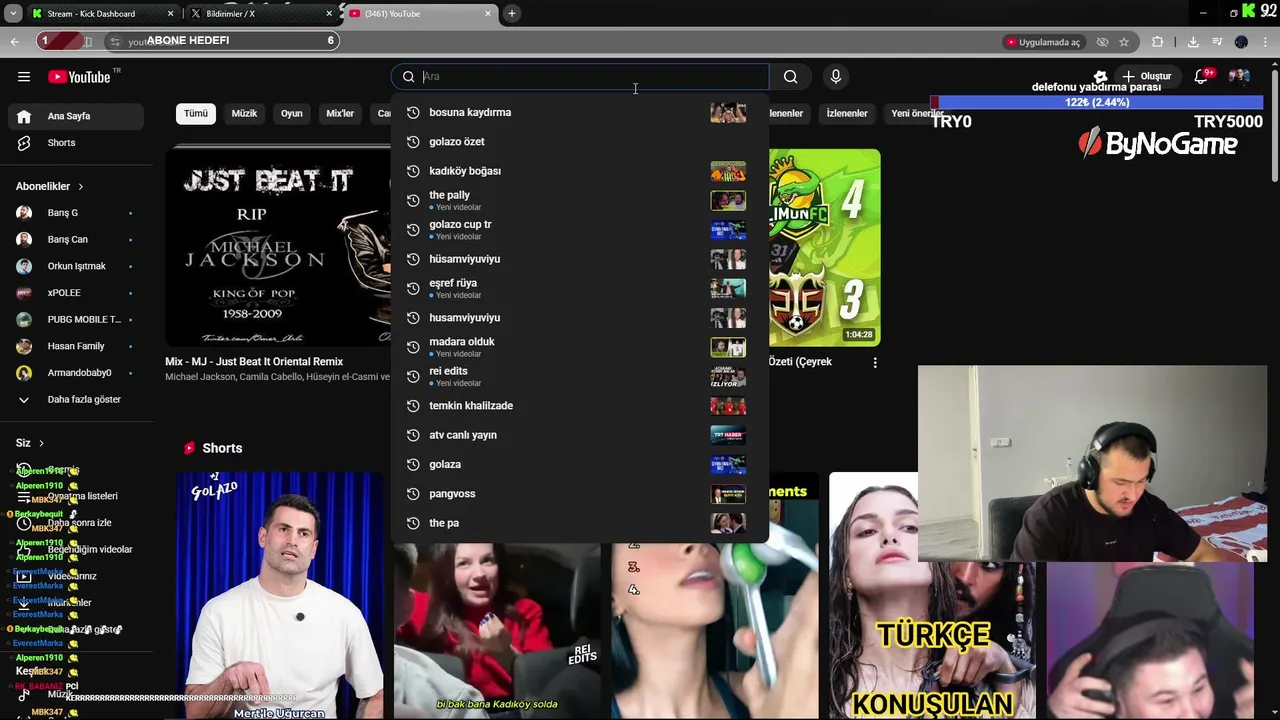Viewport: 1280px width, 720px height.
Task: Bookmark this page with the star icon
Action: coord(1124,42)
